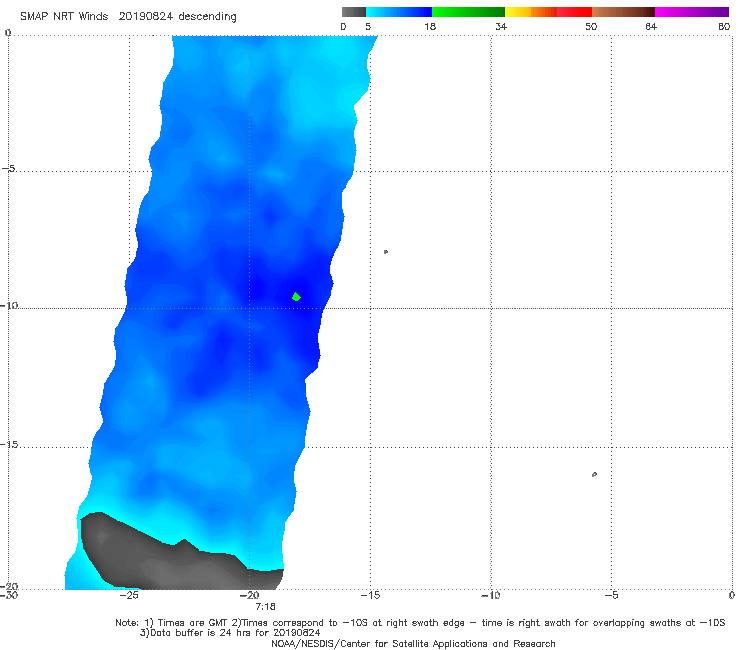This screenshot has width=740, height=650.
Task: Click the blue segment of the color bar
Action: click(x=399, y=12)
